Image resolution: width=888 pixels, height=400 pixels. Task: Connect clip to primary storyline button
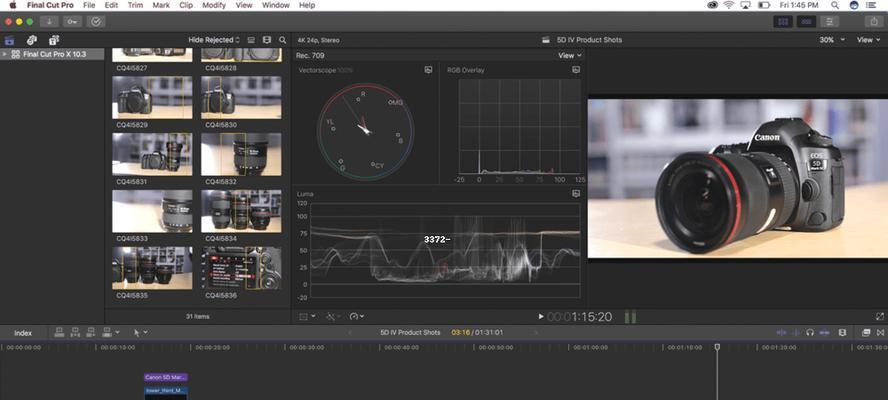59,333
